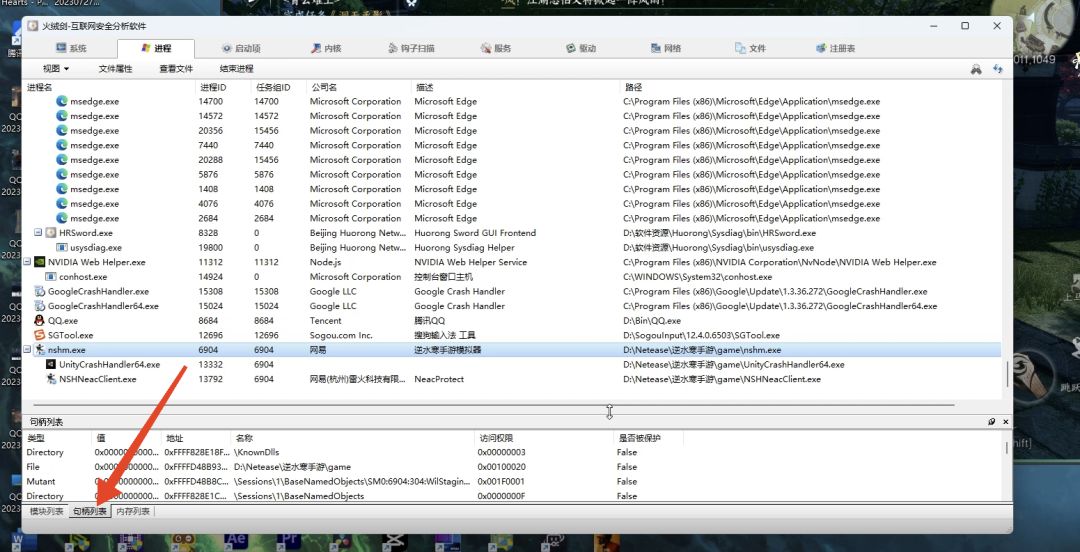Select the msedge.exe row with PID 7440
This screenshot has height=552, width=1080.
[x=512, y=145]
